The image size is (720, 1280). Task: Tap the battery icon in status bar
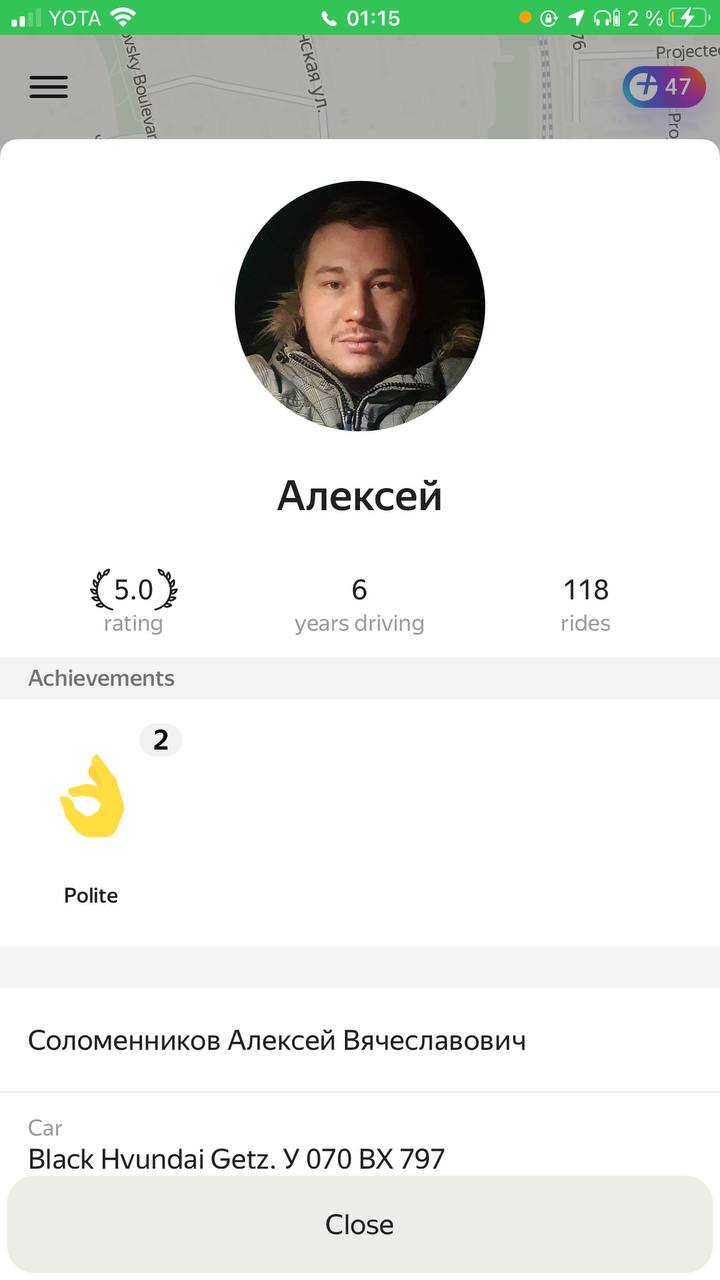tap(689, 18)
